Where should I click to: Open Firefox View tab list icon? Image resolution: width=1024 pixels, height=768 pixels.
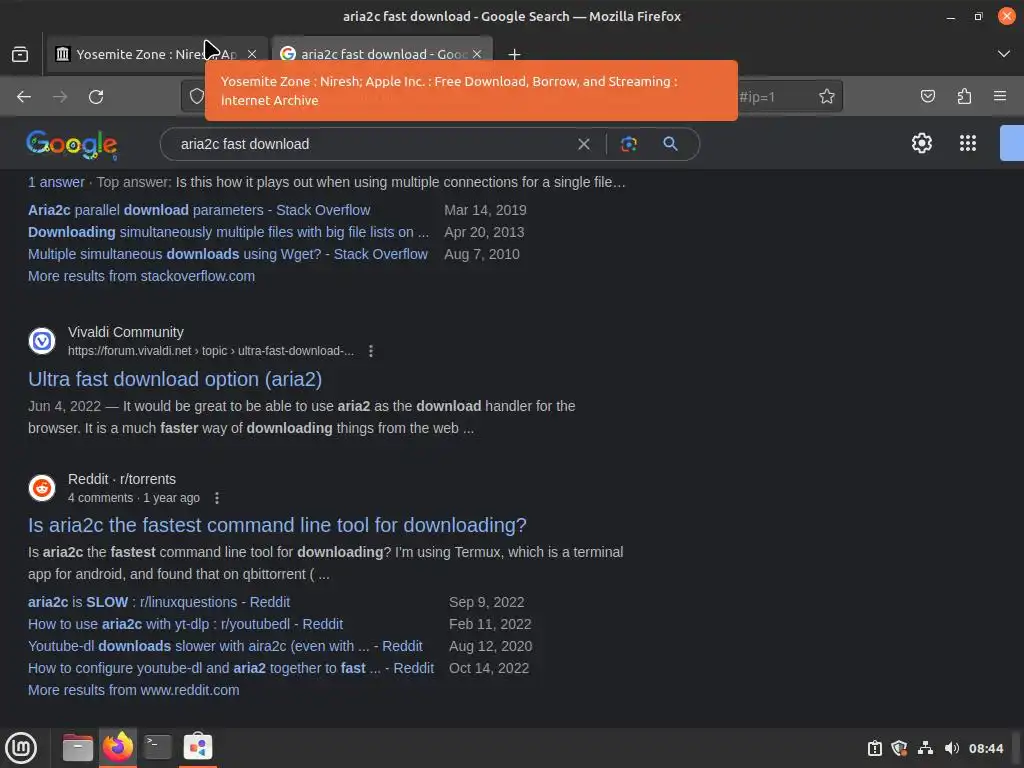pos(20,54)
